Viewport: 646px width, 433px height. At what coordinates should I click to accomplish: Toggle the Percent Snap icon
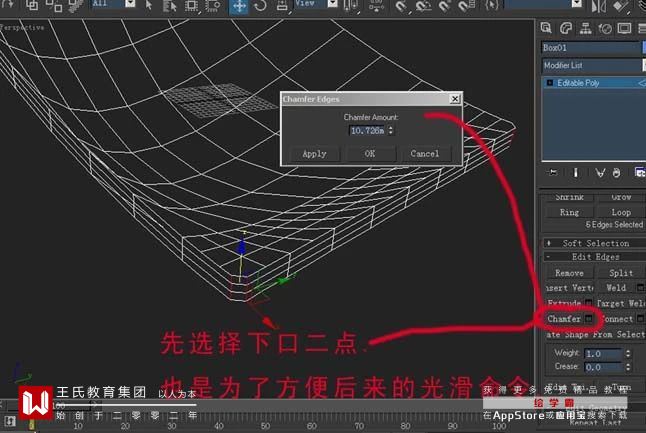click(x=445, y=6)
